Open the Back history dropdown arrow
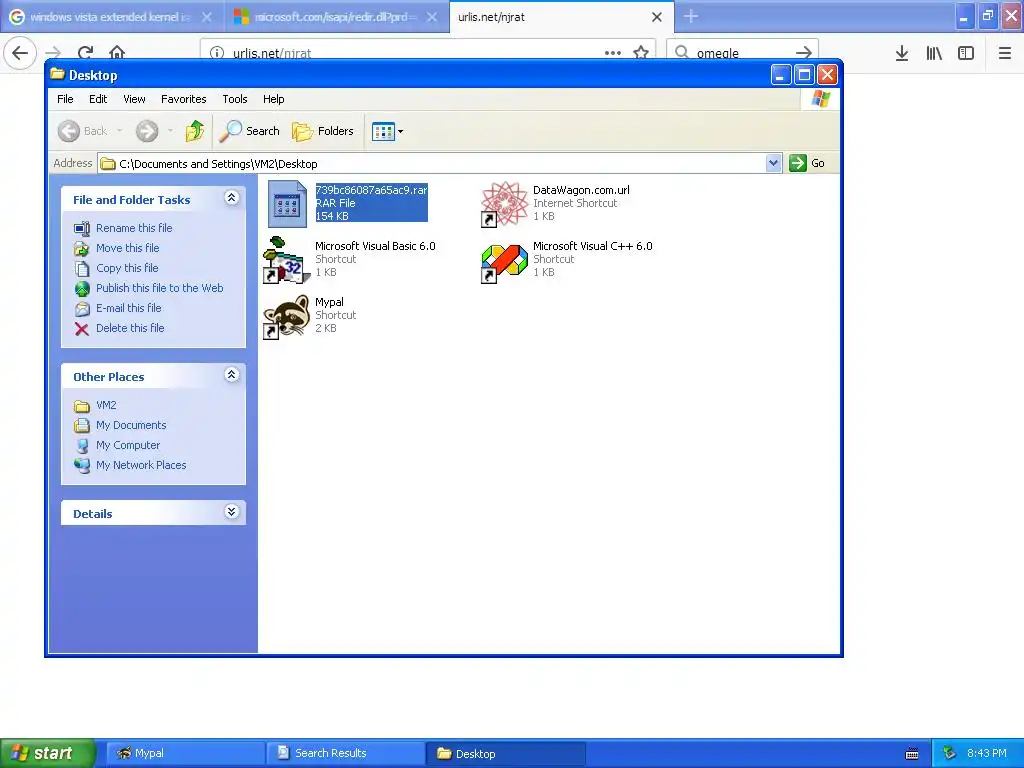Screen dimensions: 1024x768 coord(120,131)
